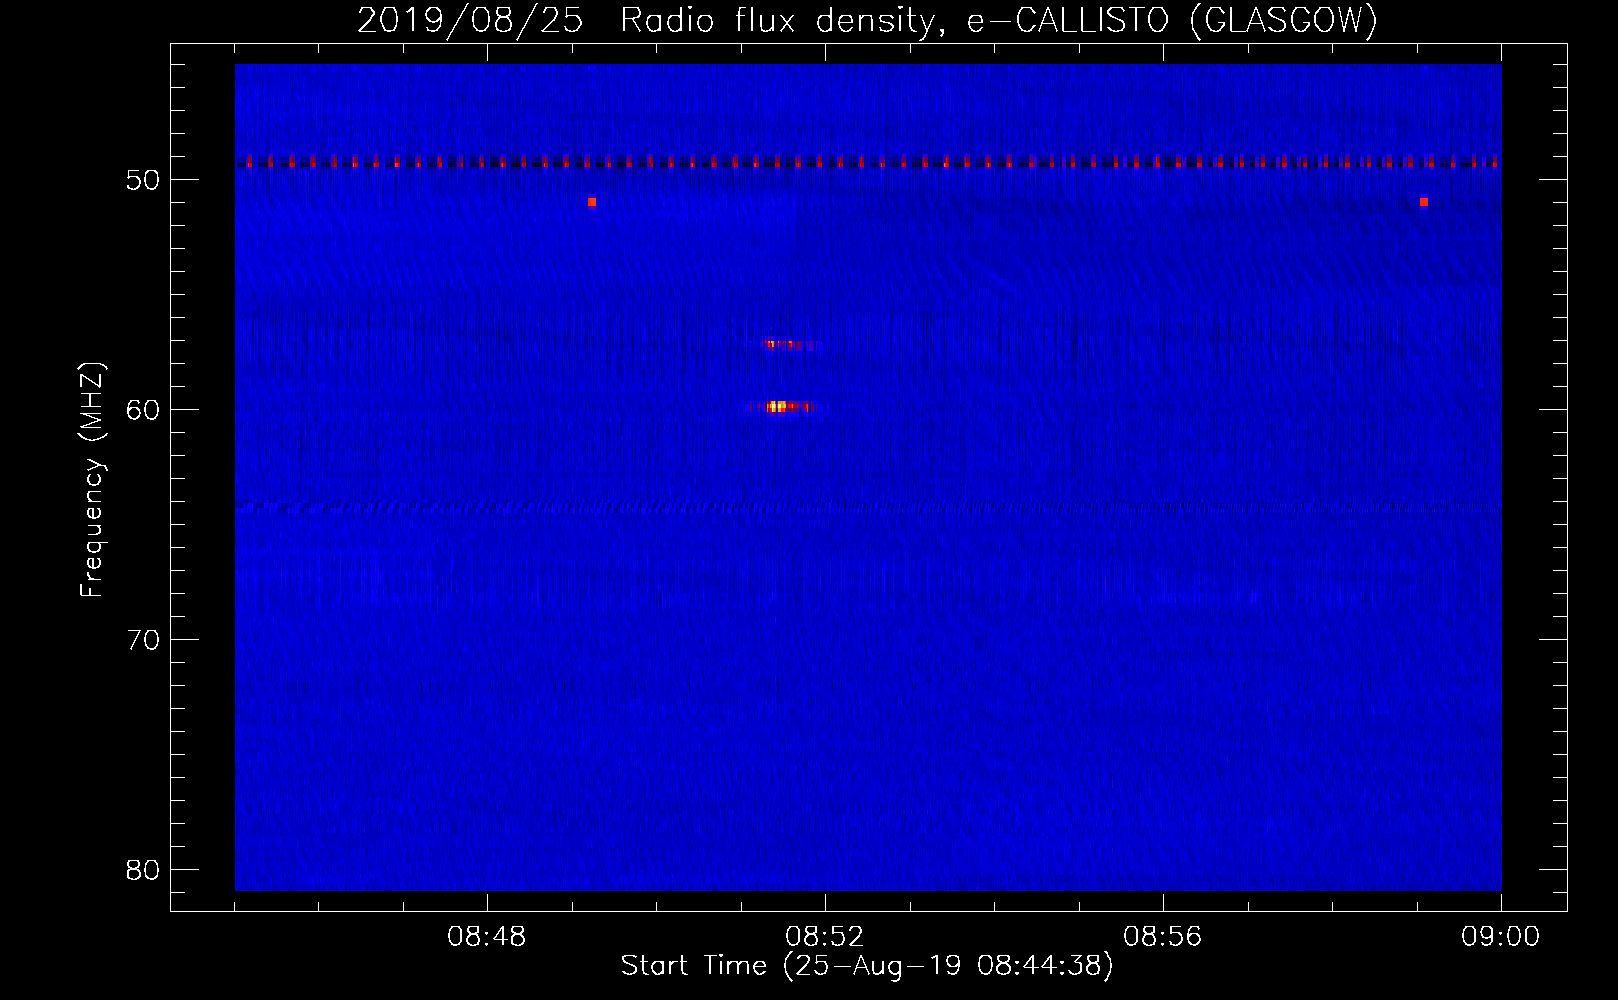The height and width of the screenshot is (1000, 1618).
Task: Click the 09:00 time tick label
Action: pos(1501,937)
